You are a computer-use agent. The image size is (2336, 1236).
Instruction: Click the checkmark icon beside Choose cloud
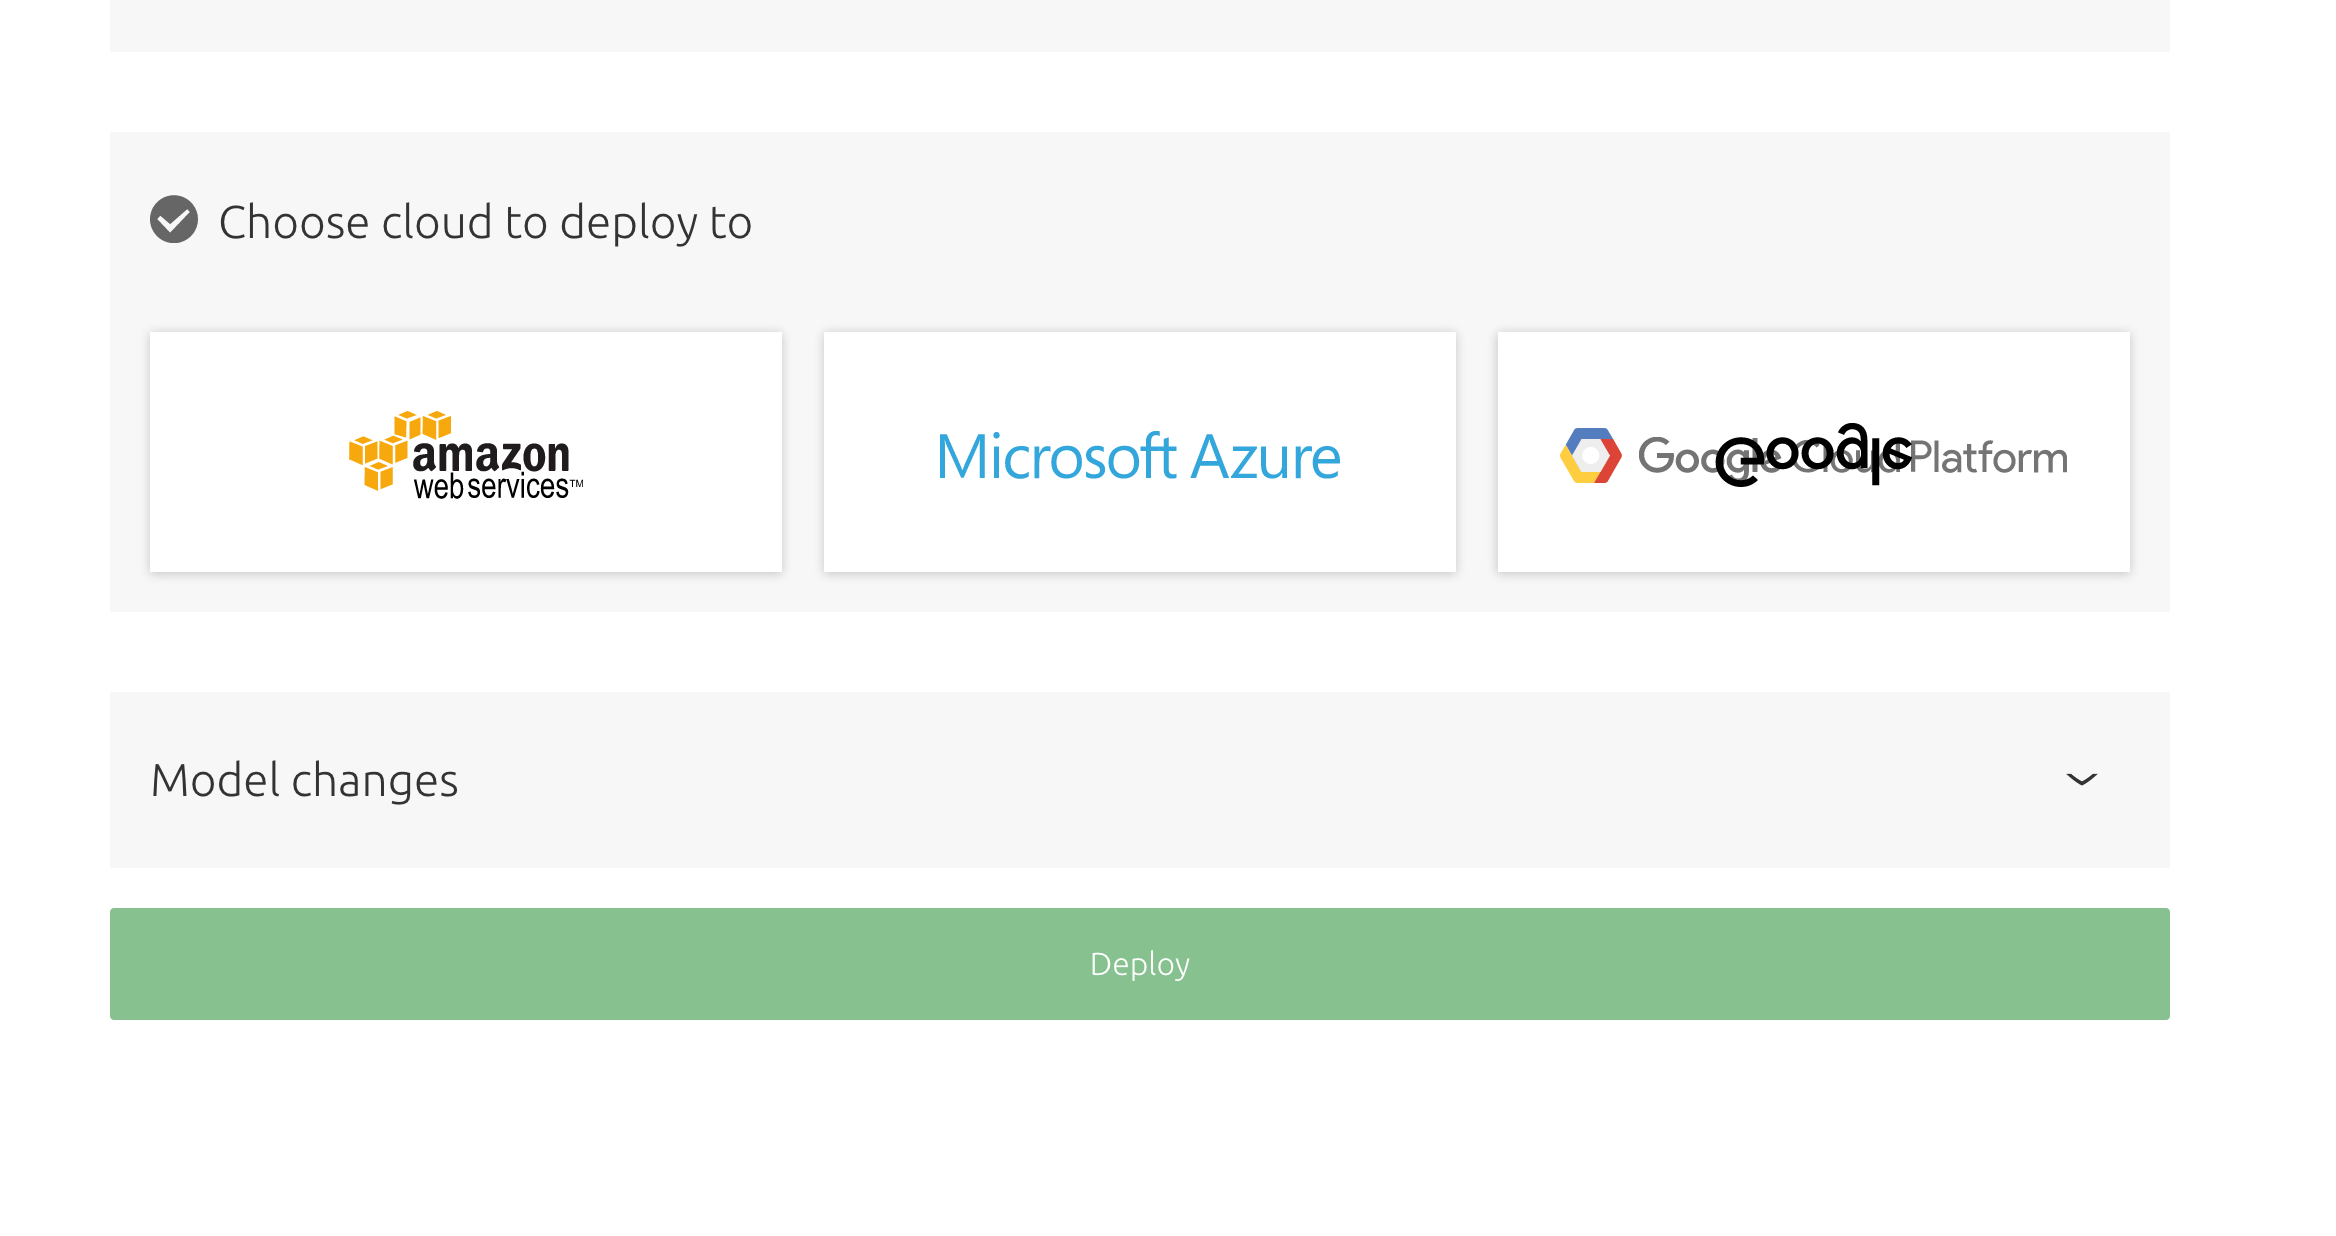pos(174,219)
